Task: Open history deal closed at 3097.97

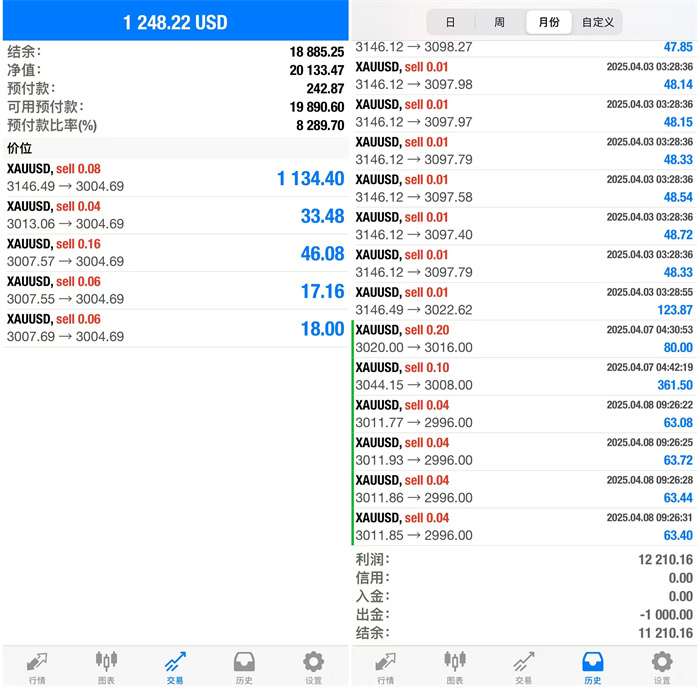Action: [524, 113]
